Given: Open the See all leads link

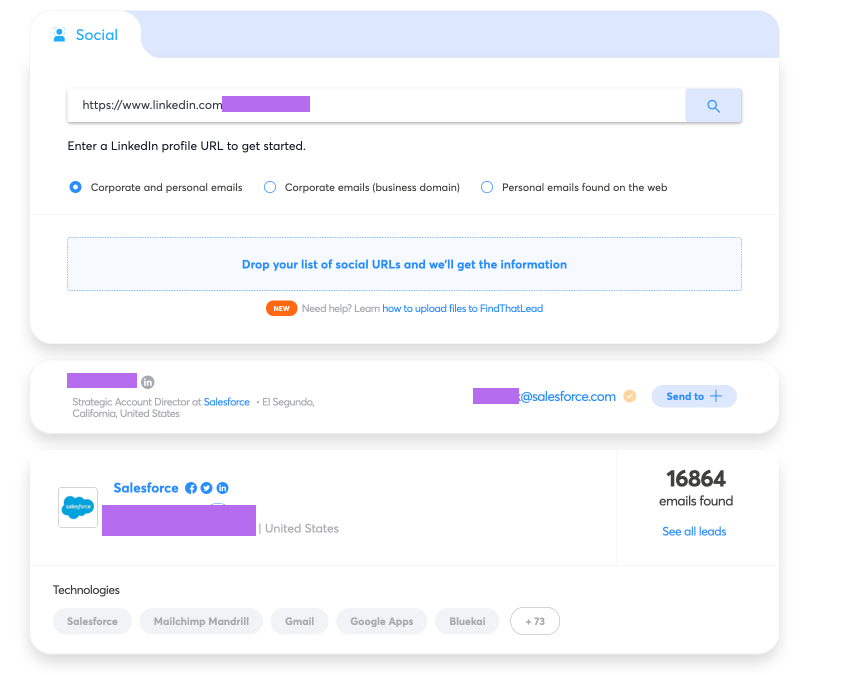Looking at the screenshot, I should click(x=694, y=531).
